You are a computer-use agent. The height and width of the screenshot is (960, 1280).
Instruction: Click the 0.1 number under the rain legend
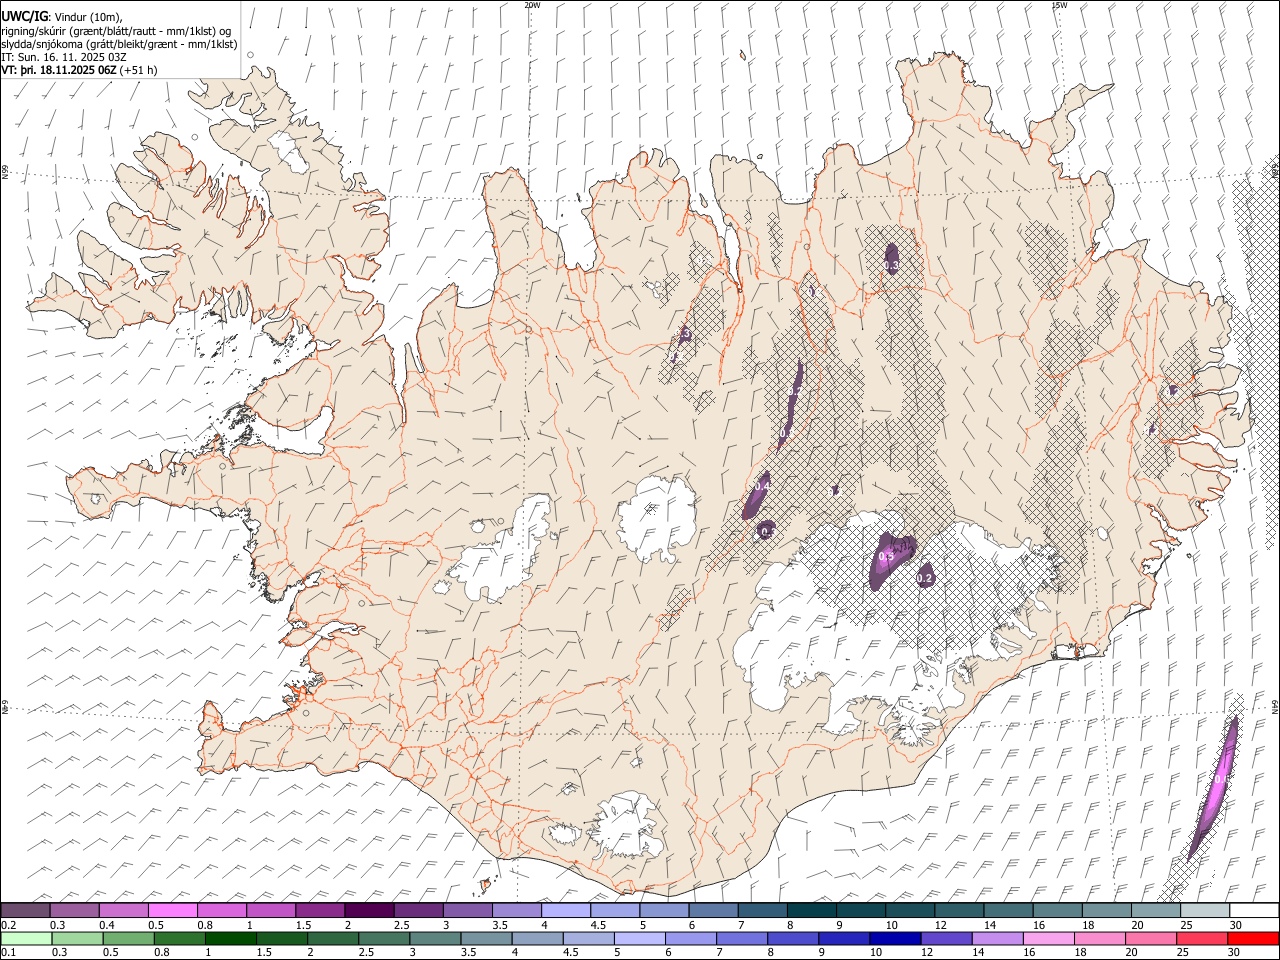click(x=7, y=953)
